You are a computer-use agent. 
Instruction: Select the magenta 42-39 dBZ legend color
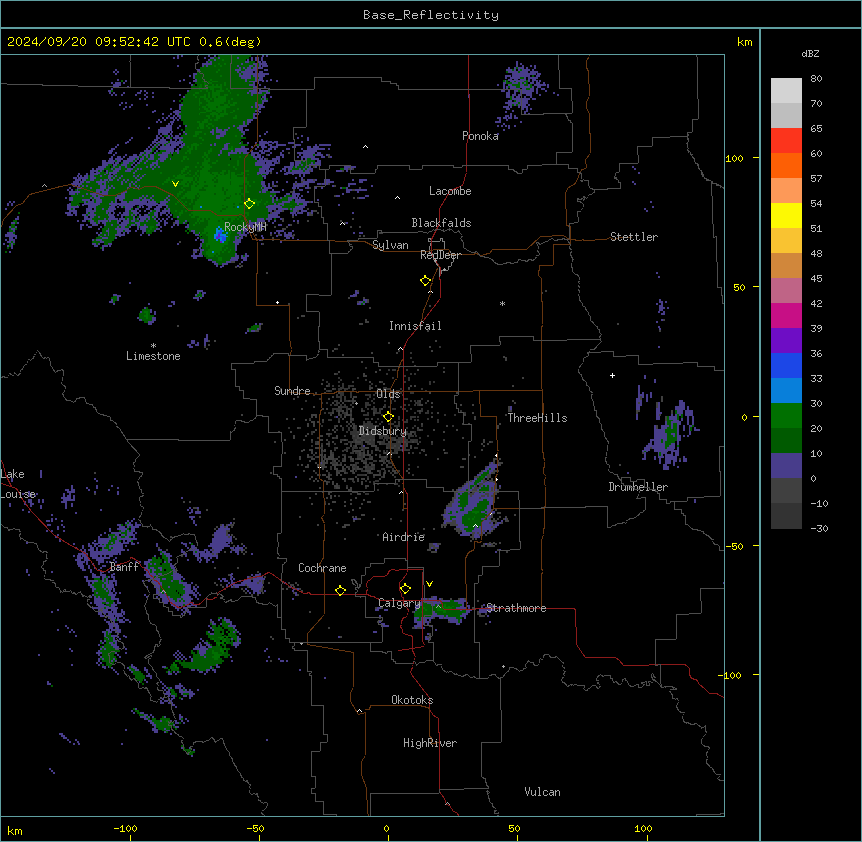point(786,315)
